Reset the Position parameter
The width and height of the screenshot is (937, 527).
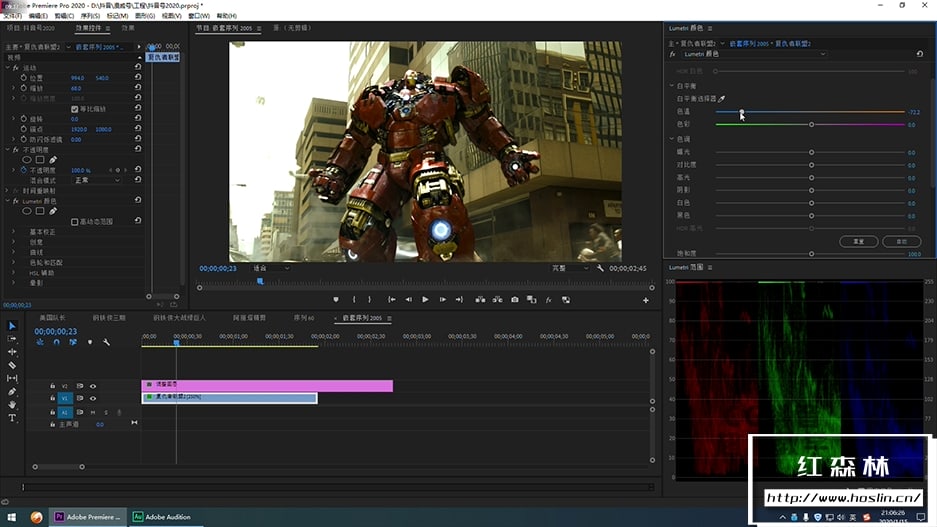(x=138, y=77)
